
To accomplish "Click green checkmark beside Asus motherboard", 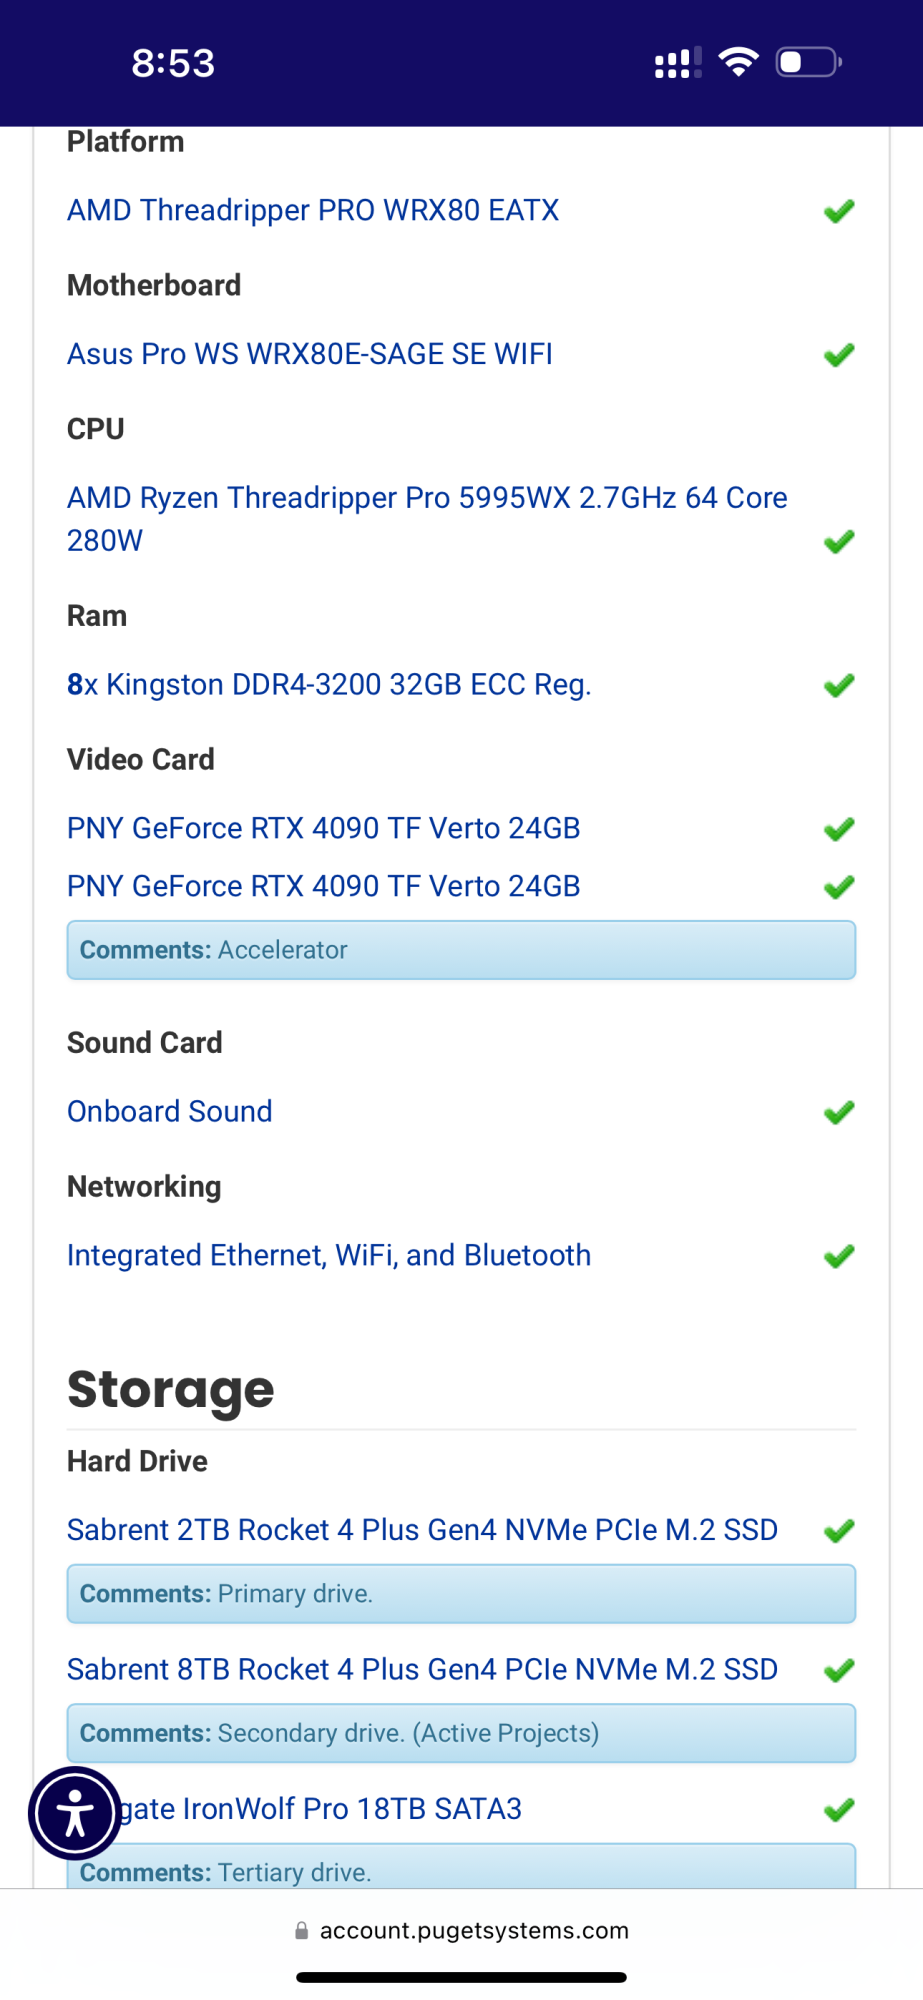I will (838, 355).
